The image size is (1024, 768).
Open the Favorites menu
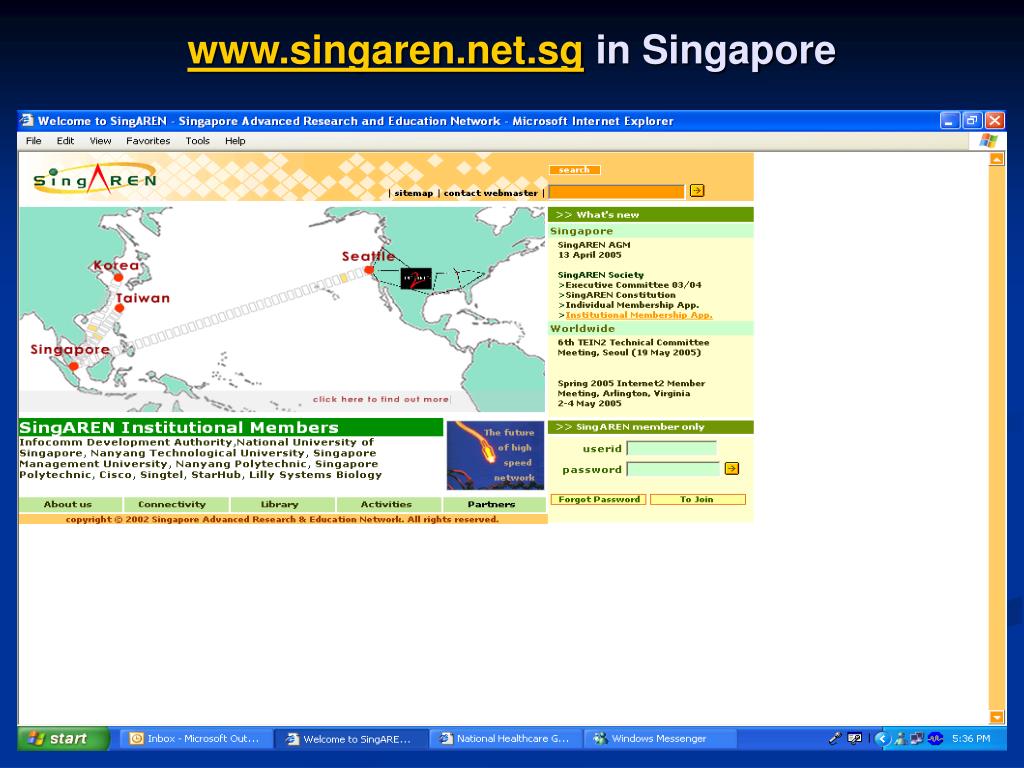[x=148, y=140]
